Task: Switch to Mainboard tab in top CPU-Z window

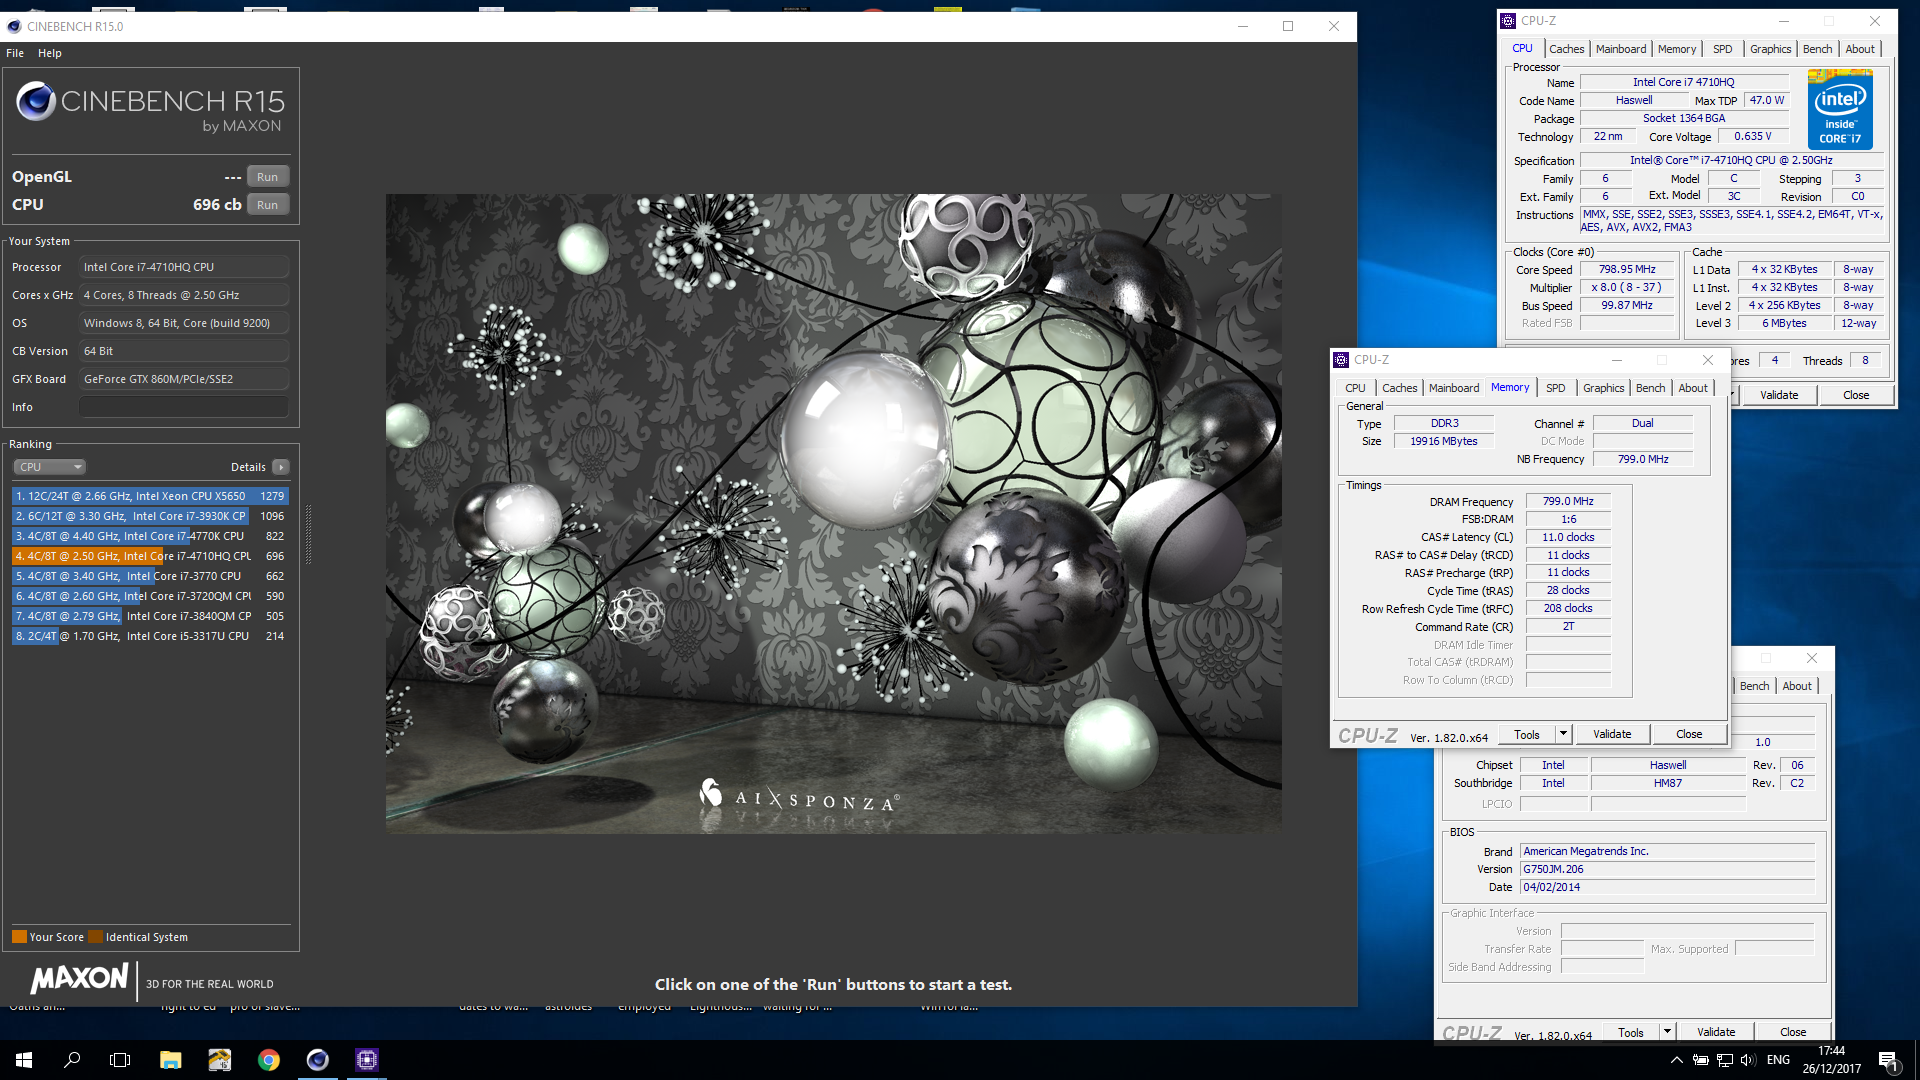Action: point(1620,49)
